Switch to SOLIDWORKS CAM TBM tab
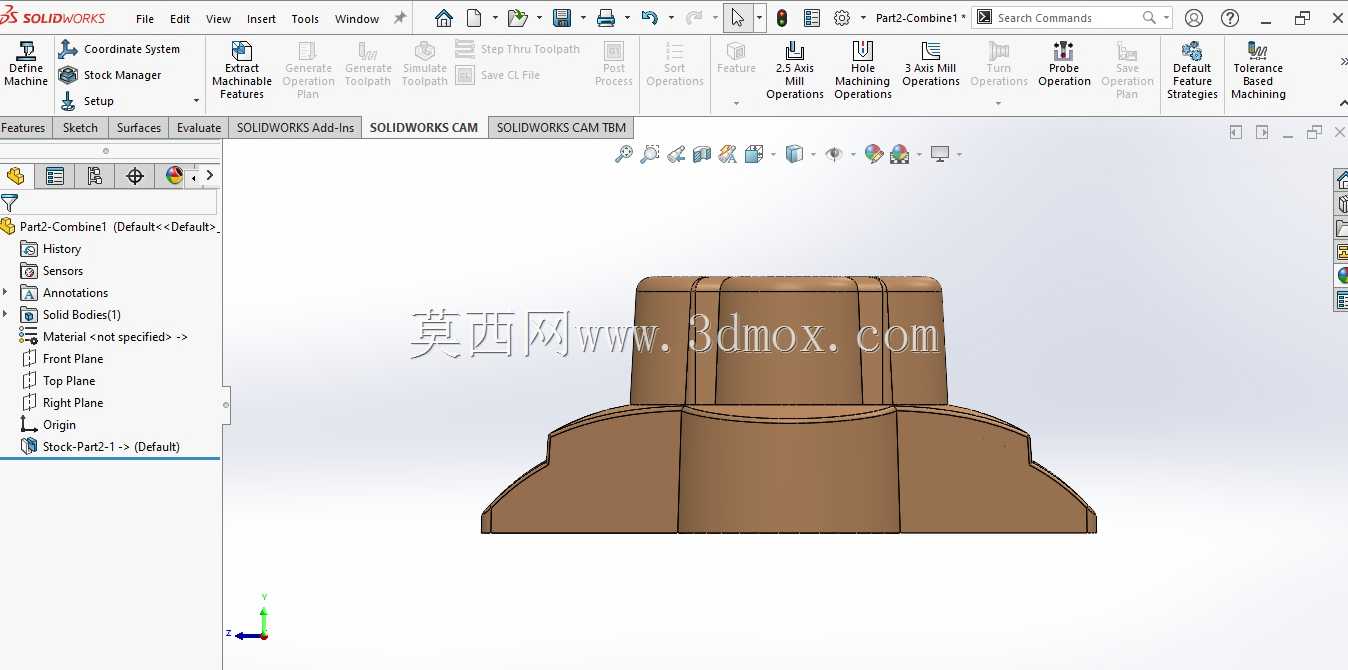 point(561,128)
